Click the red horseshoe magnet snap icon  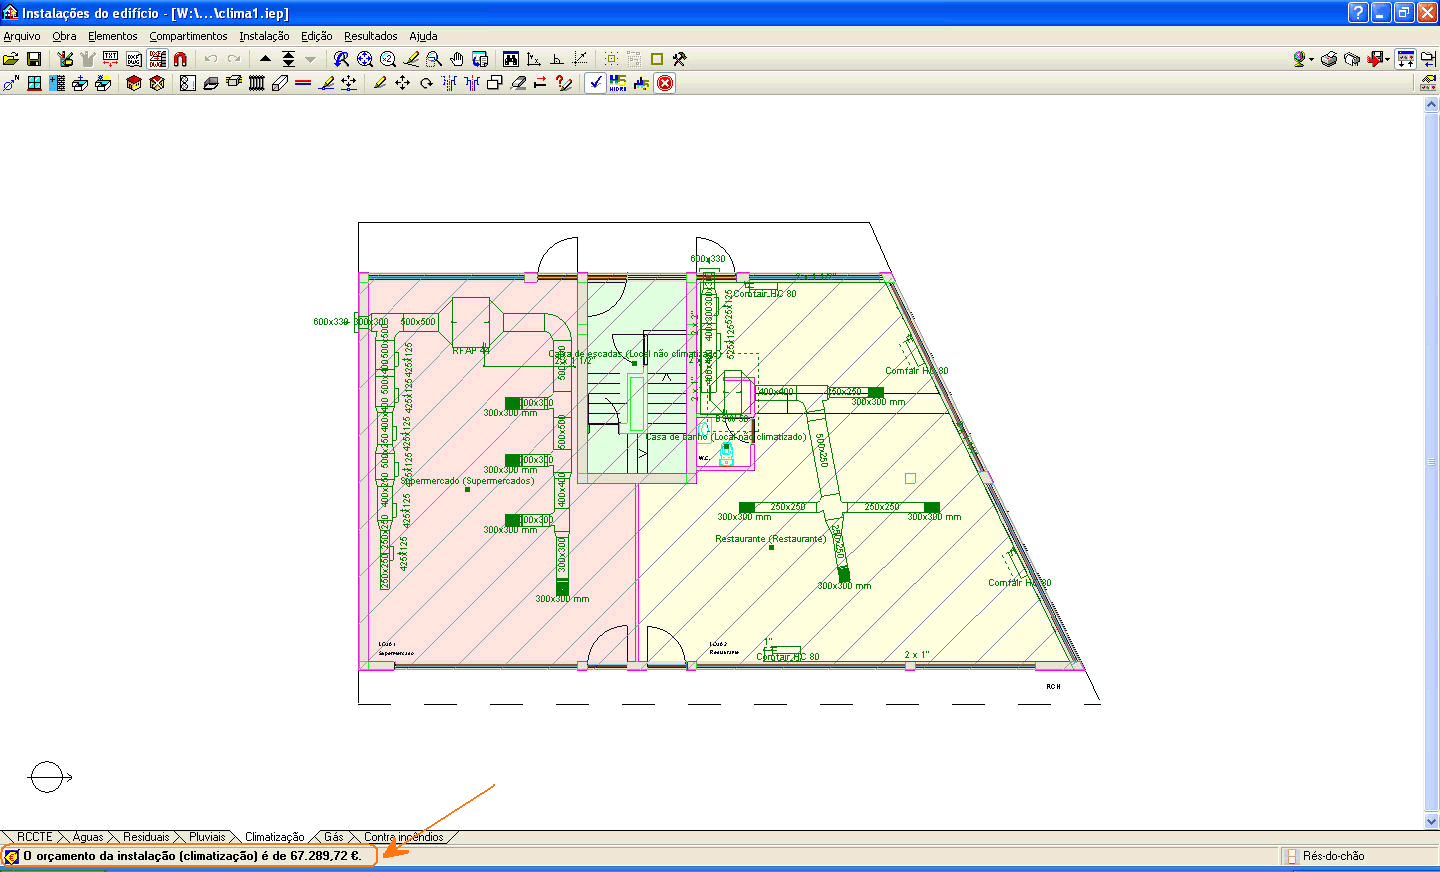tap(180, 59)
